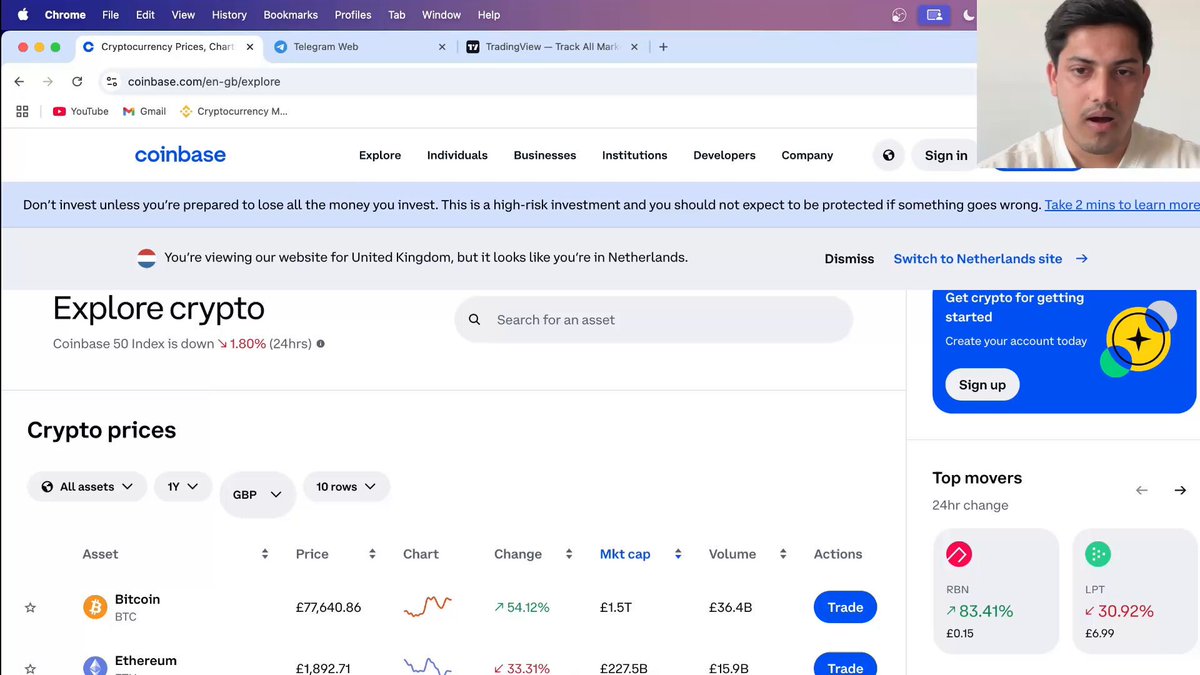Click Switch to Netherlands site link
1200x675 pixels.
[x=990, y=259]
